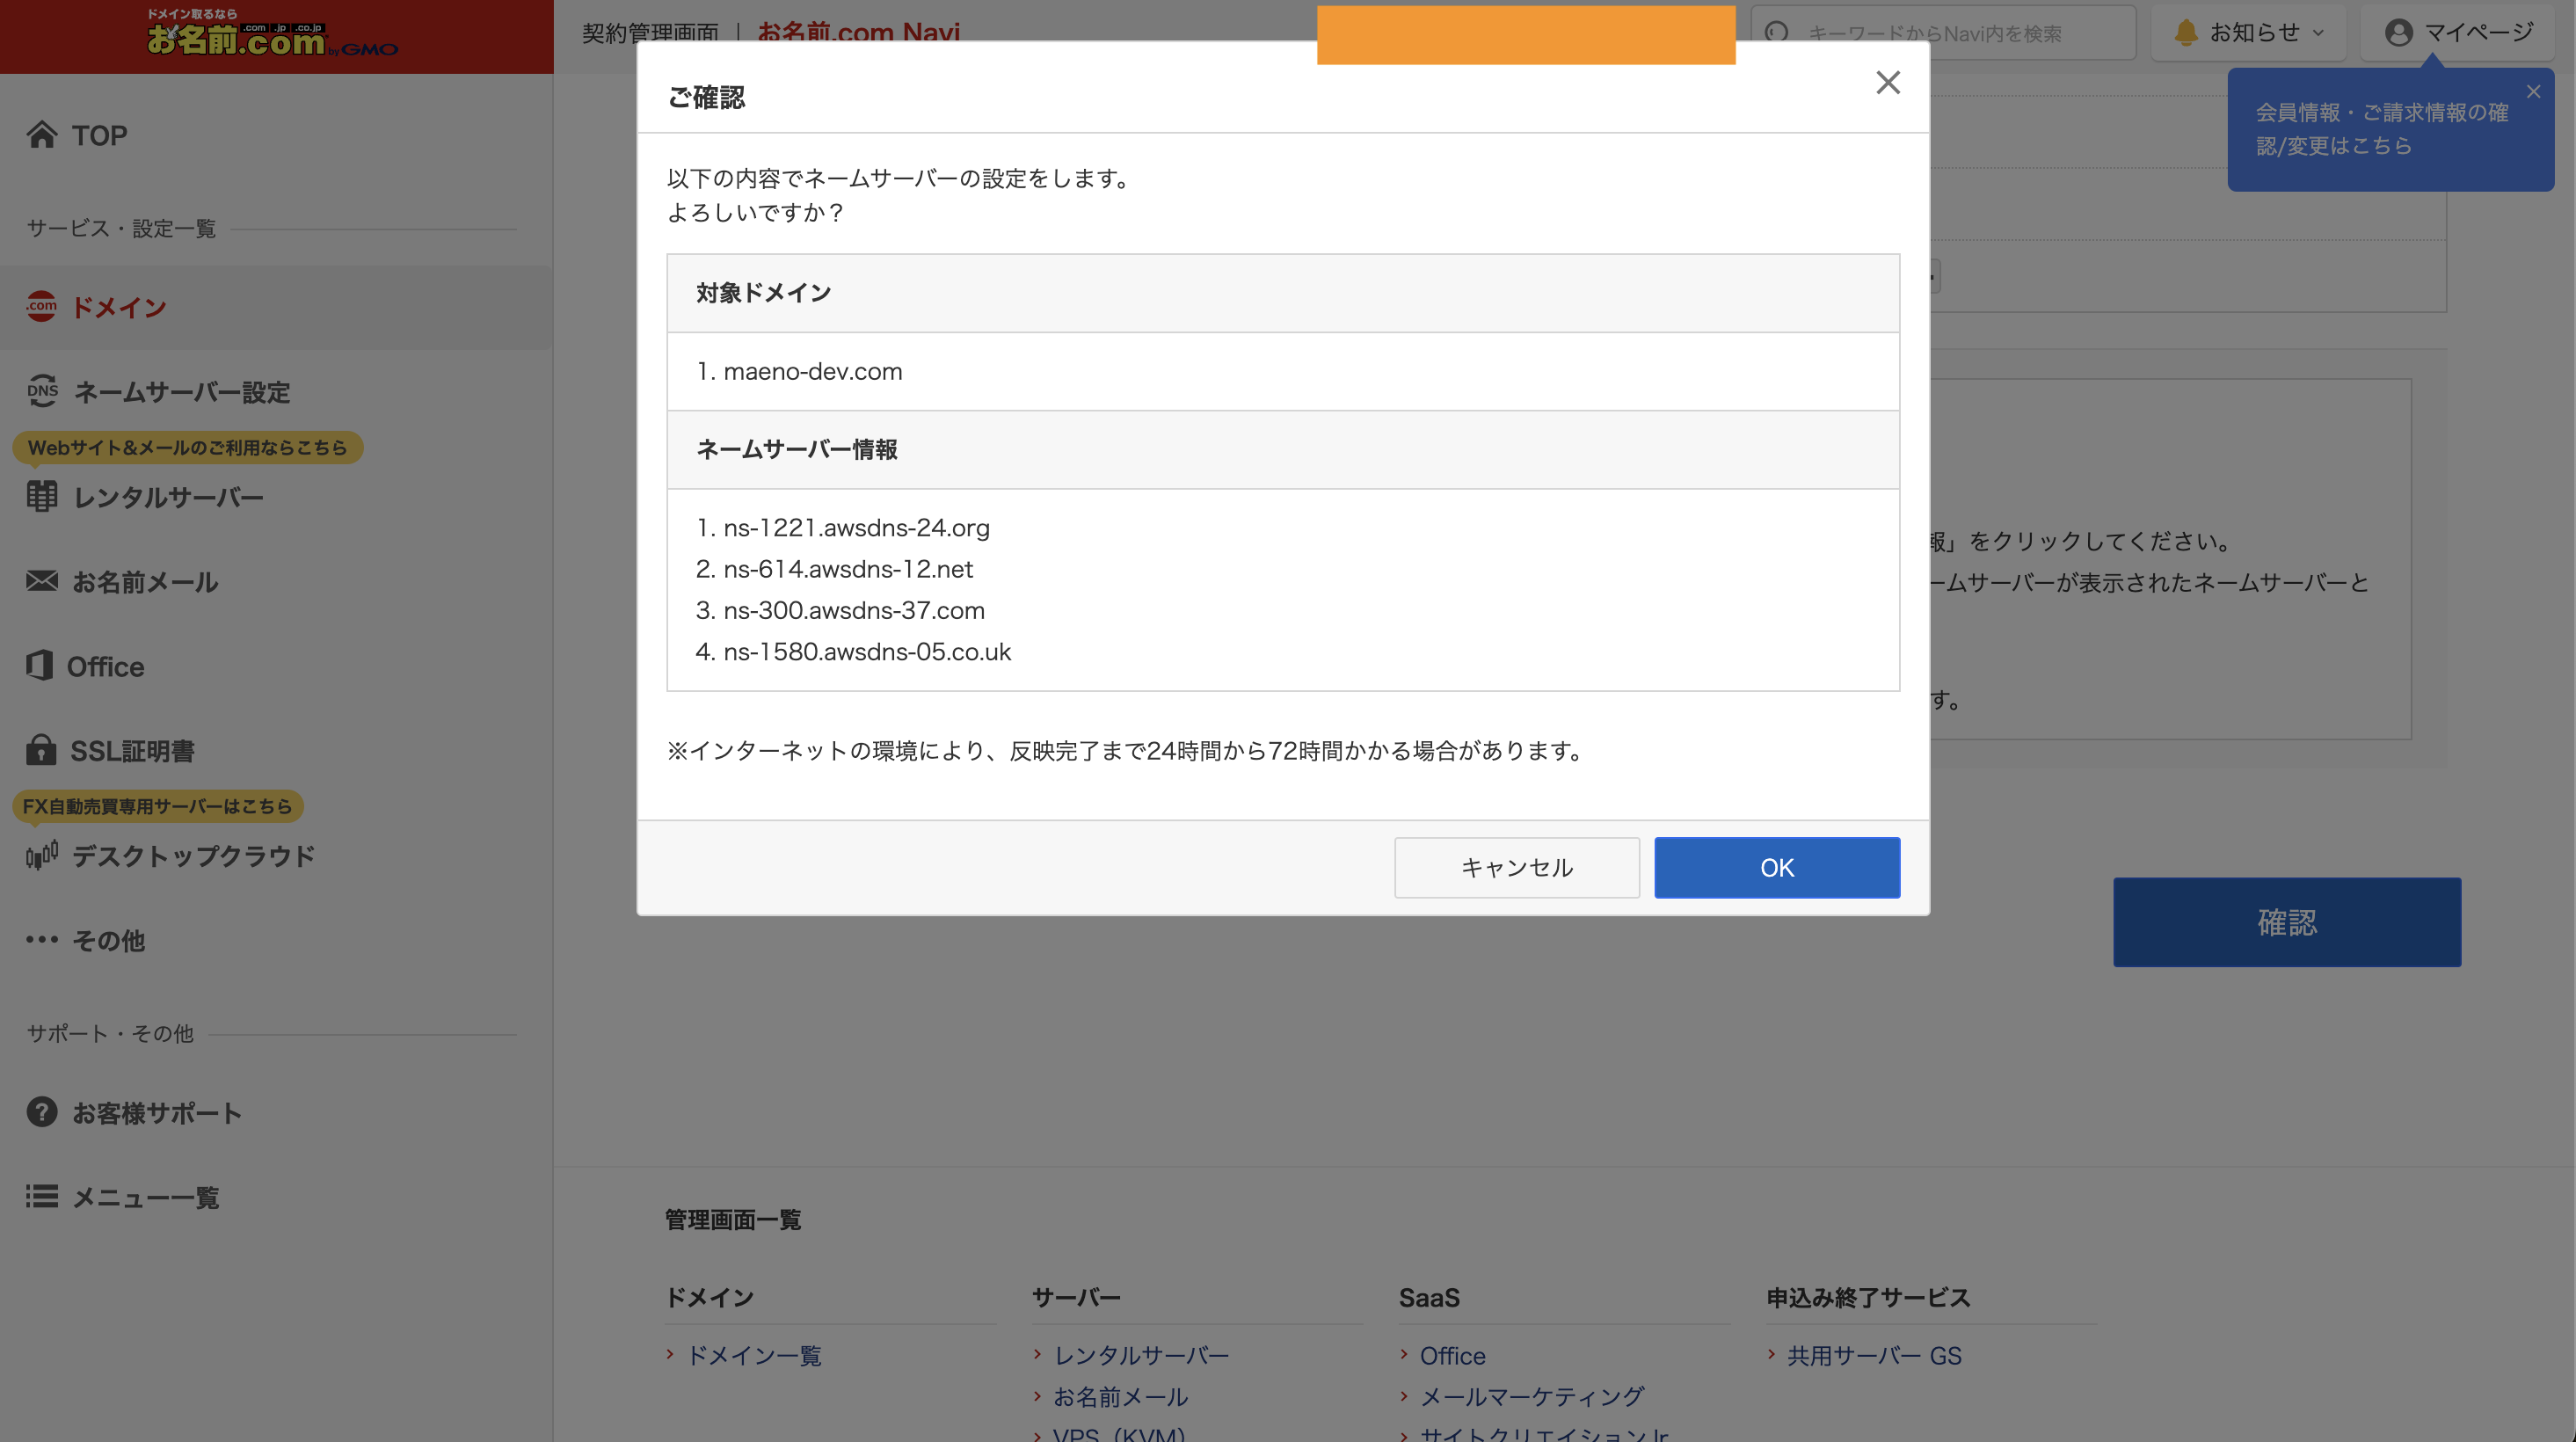This screenshot has height=1442, width=2576.
Task: Switch to the 契約管理画面 menu item
Action: (649, 32)
